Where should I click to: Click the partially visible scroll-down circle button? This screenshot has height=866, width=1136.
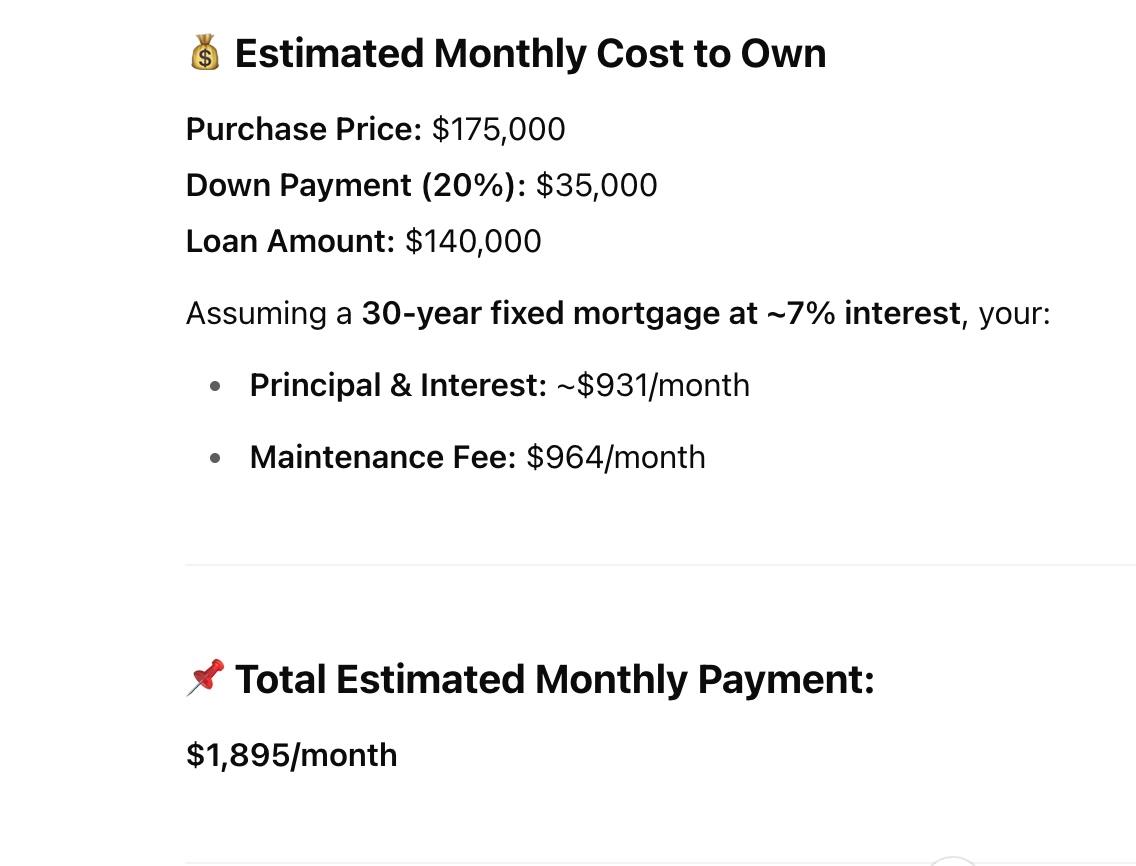[952, 861]
